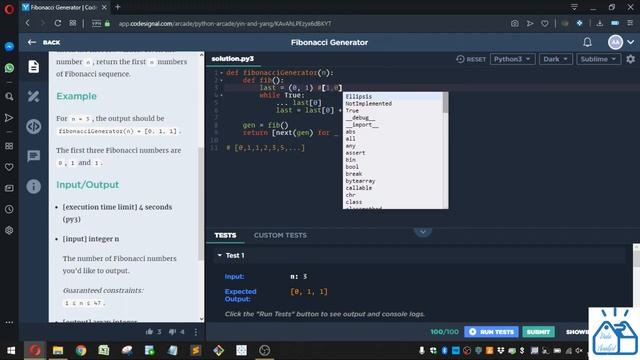Open WhatsApp in the Opera sidebar
The width and height of the screenshot is (640, 360).
pos(9,68)
